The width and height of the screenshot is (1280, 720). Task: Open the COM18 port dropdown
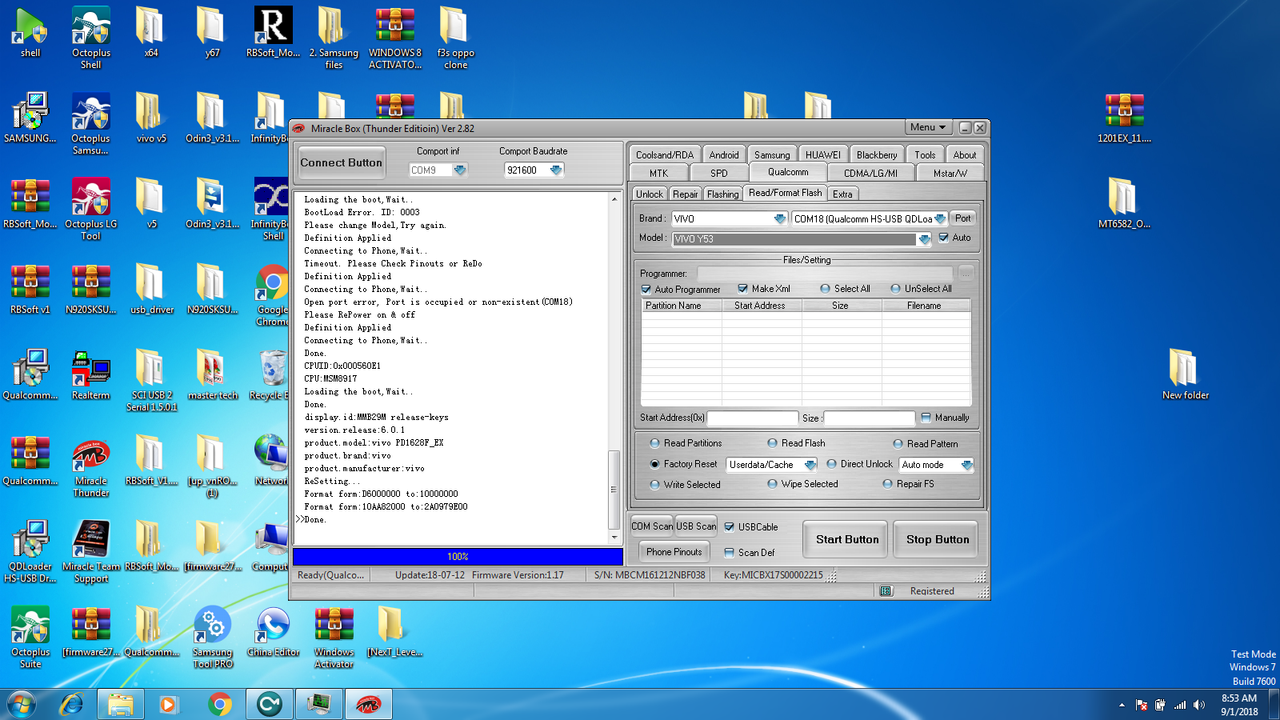(940, 219)
